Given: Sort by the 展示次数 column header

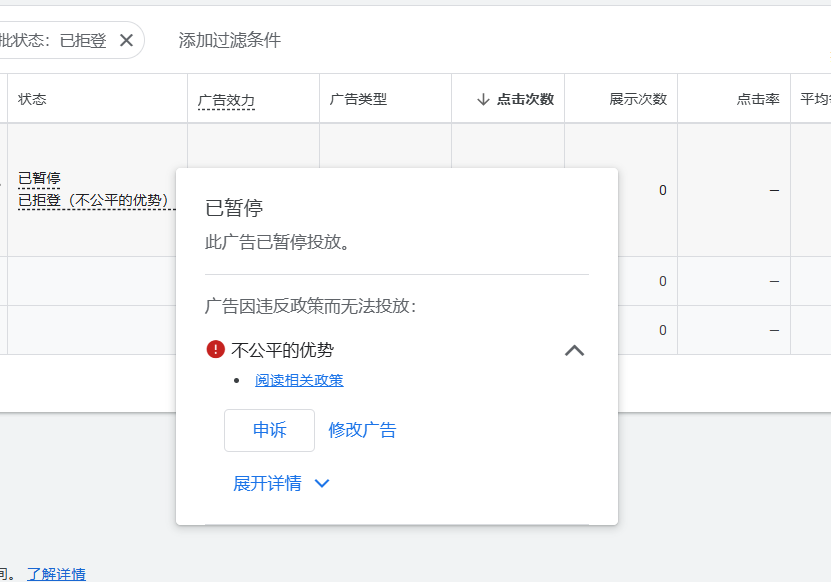Looking at the screenshot, I should (x=638, y=99).
